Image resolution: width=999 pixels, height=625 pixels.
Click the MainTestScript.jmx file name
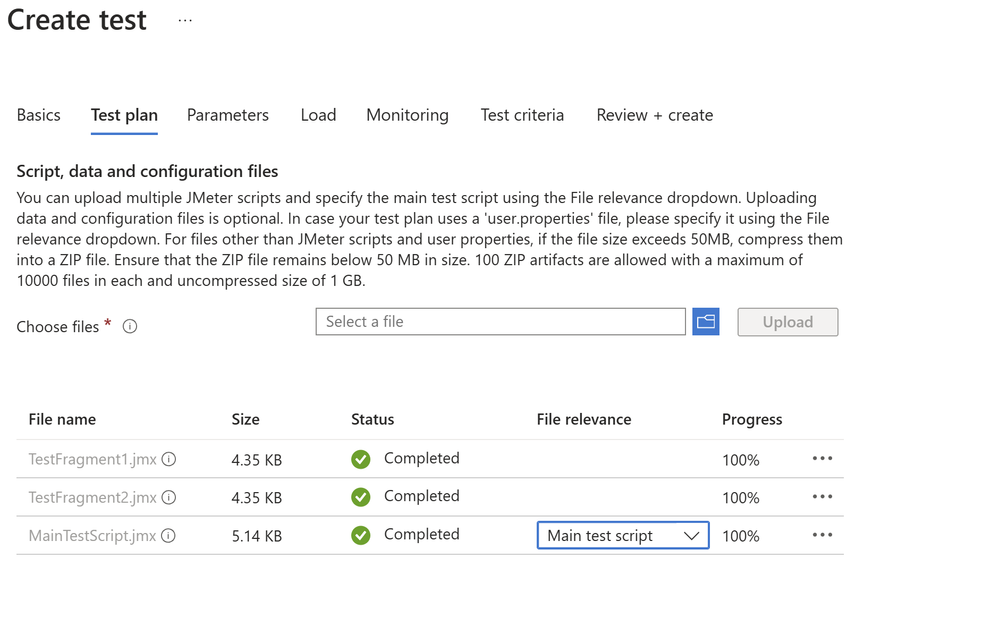pyautogui.click(x=92, y=535)
